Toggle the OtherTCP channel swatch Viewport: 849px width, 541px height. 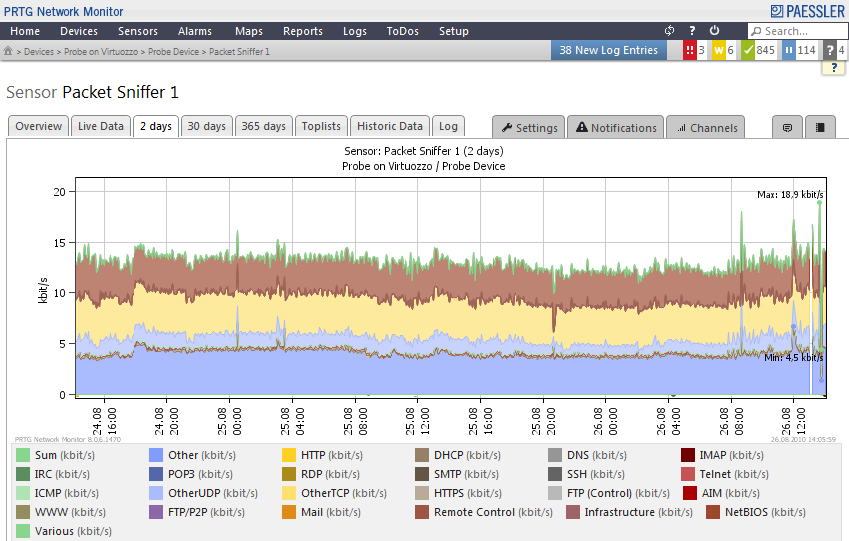point(289,493)
